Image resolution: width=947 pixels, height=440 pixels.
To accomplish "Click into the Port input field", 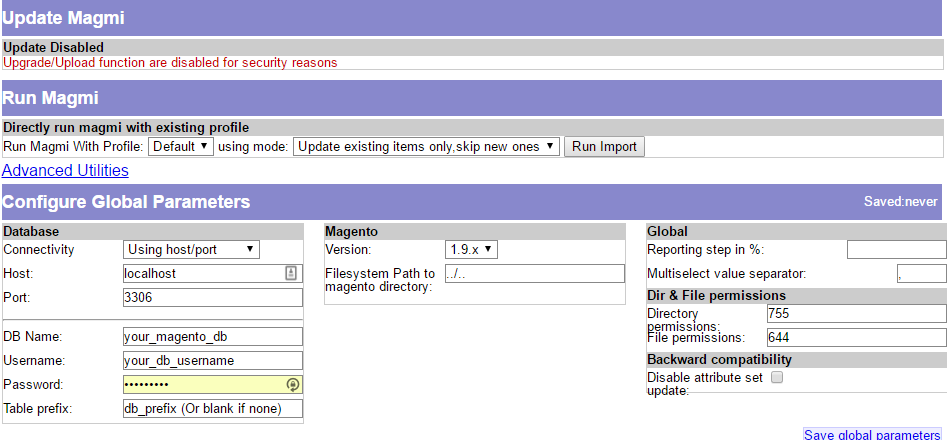I will pos(213,298).
